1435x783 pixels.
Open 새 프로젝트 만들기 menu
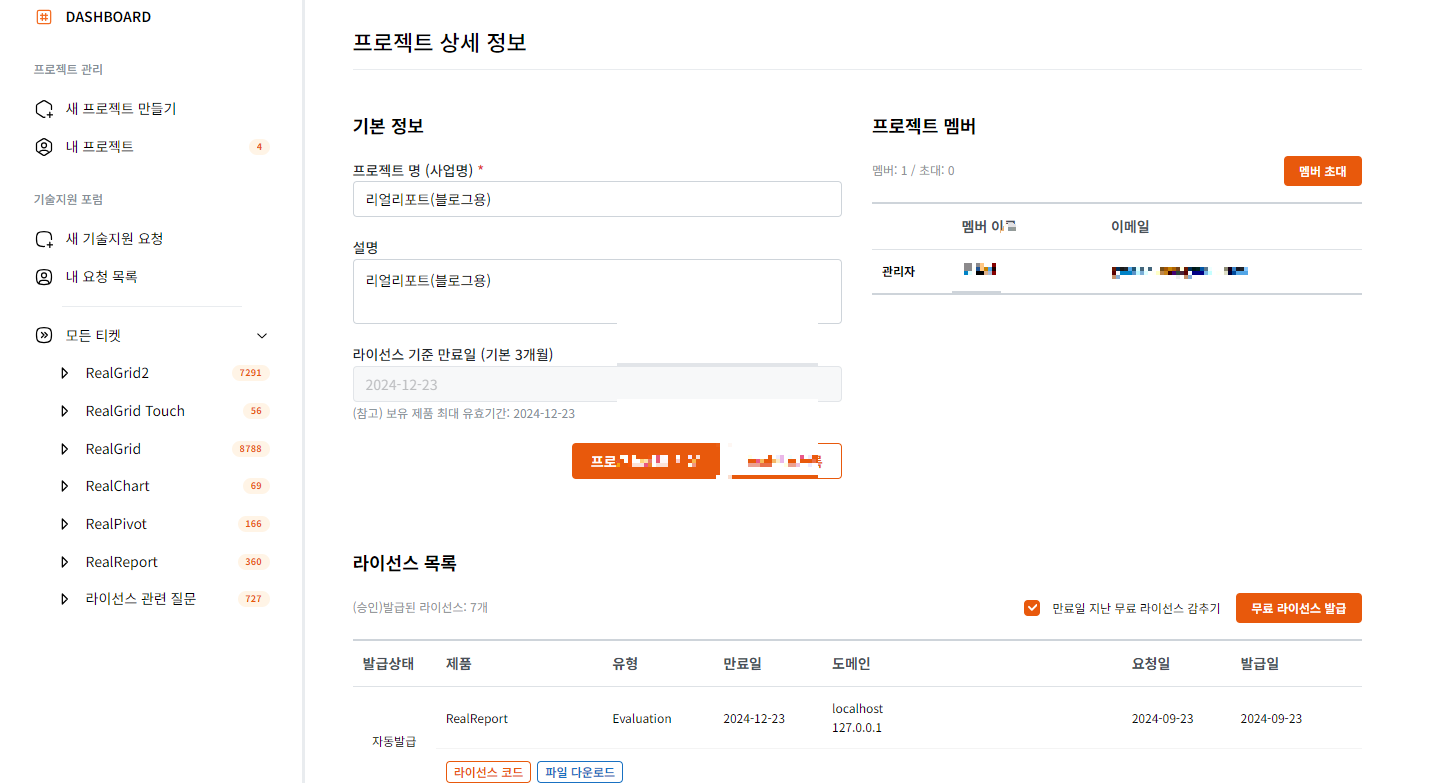pos(121,109)
